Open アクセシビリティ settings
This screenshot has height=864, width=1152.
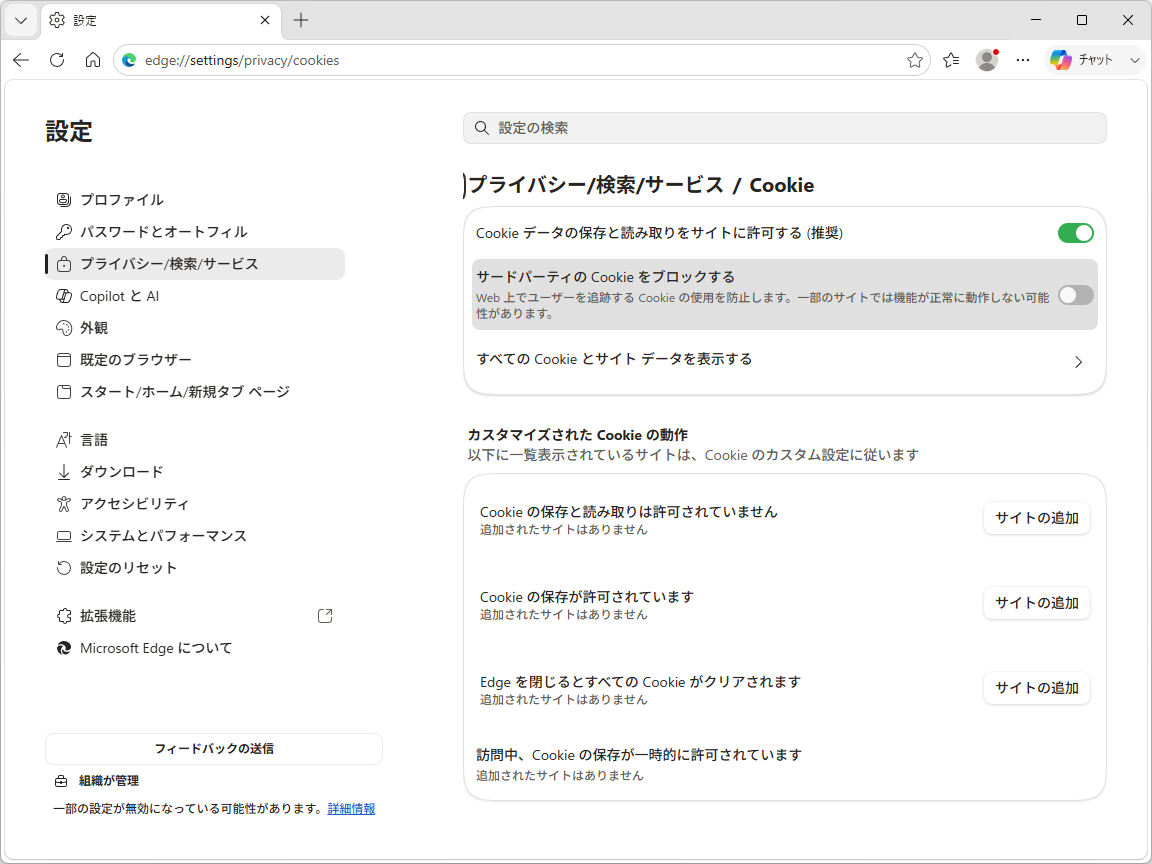[195, 504]
